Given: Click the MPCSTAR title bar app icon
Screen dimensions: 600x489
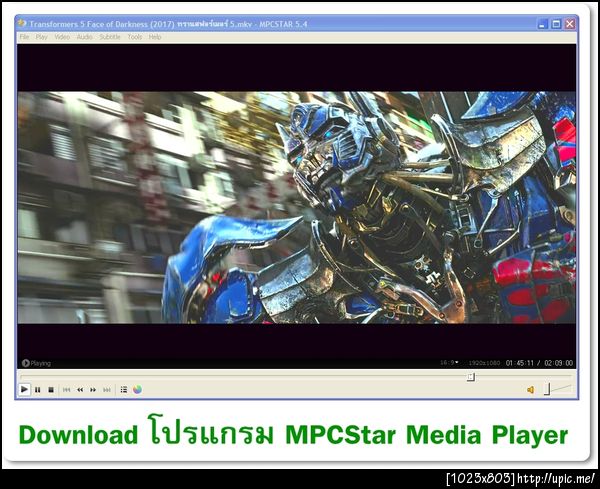Looking at the screenshot, I should coord(22,23).
